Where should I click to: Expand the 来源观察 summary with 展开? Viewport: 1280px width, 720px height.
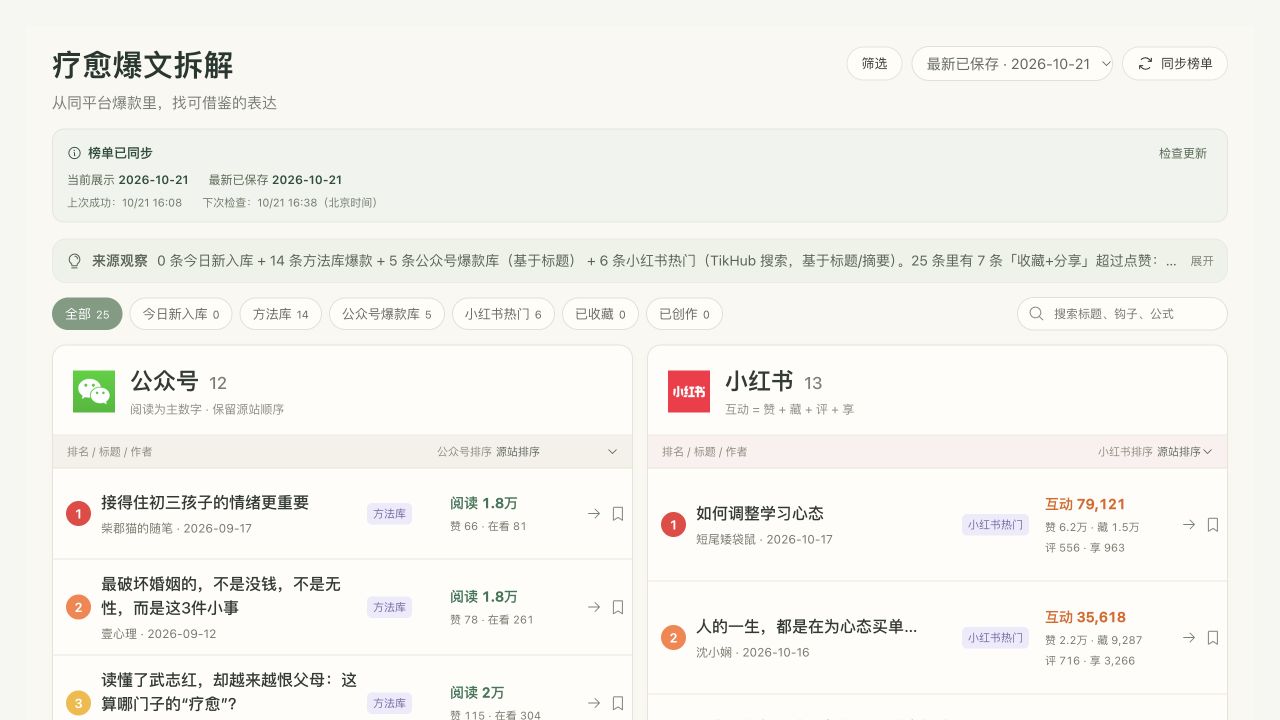tap(1202, 261)
